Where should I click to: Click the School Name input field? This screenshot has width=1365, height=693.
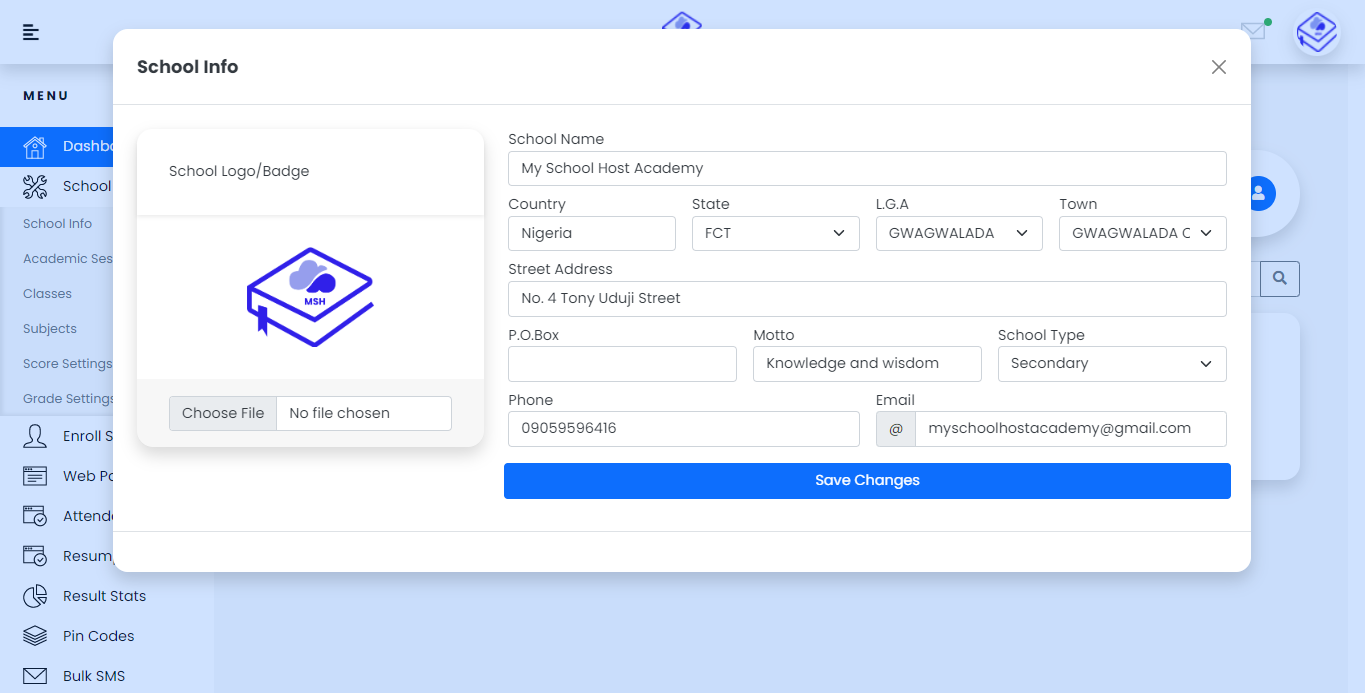coord(866,168)
